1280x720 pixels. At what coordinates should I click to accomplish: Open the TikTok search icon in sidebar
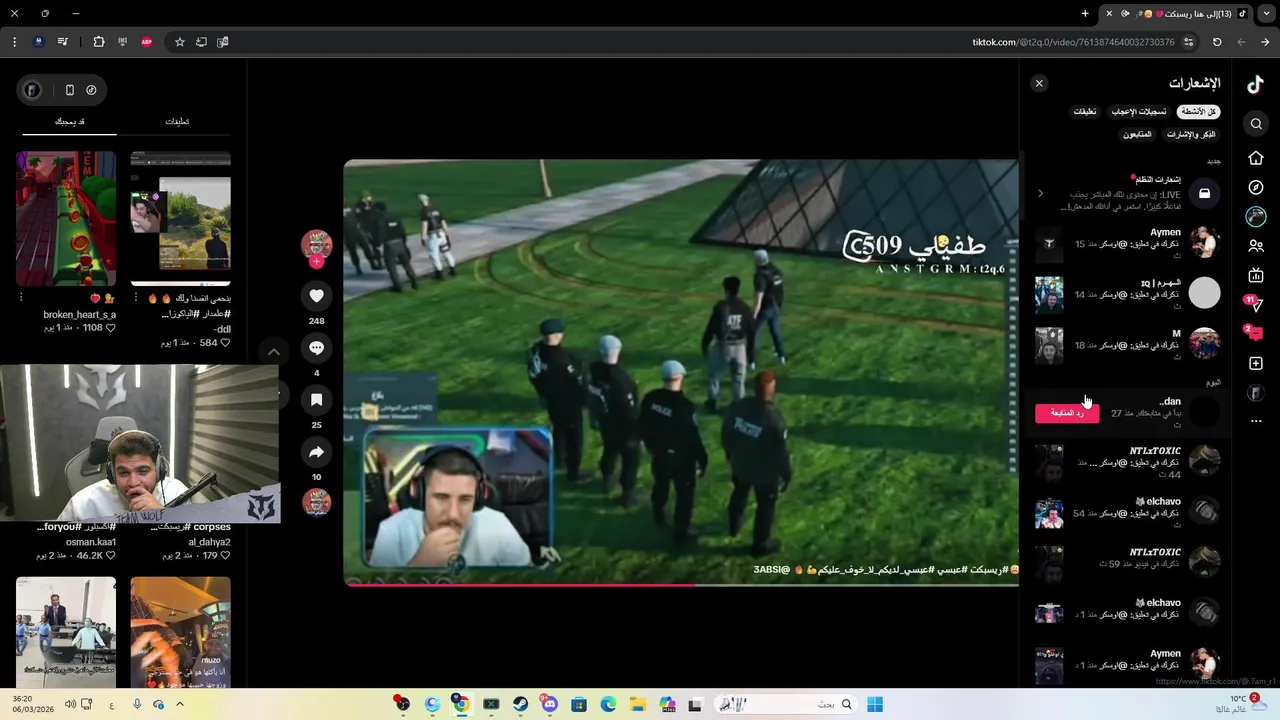(x=1256, y=124)
